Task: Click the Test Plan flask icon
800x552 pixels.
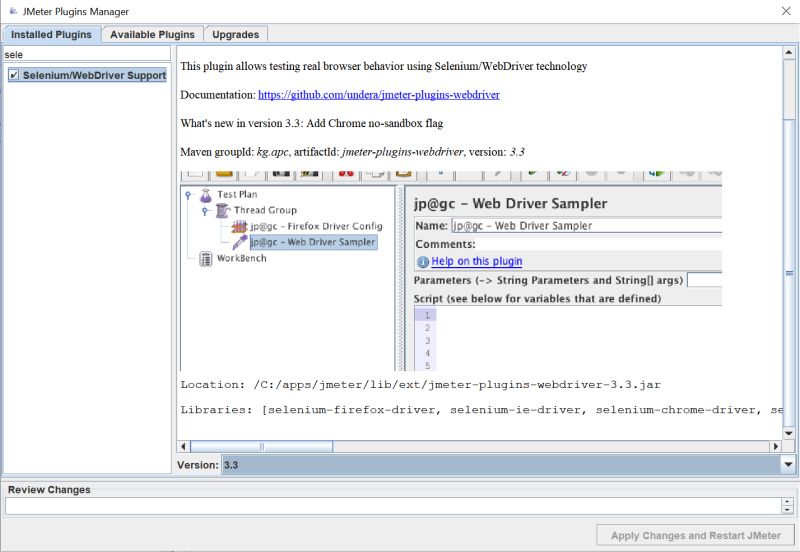Action: tap(206, 195)
